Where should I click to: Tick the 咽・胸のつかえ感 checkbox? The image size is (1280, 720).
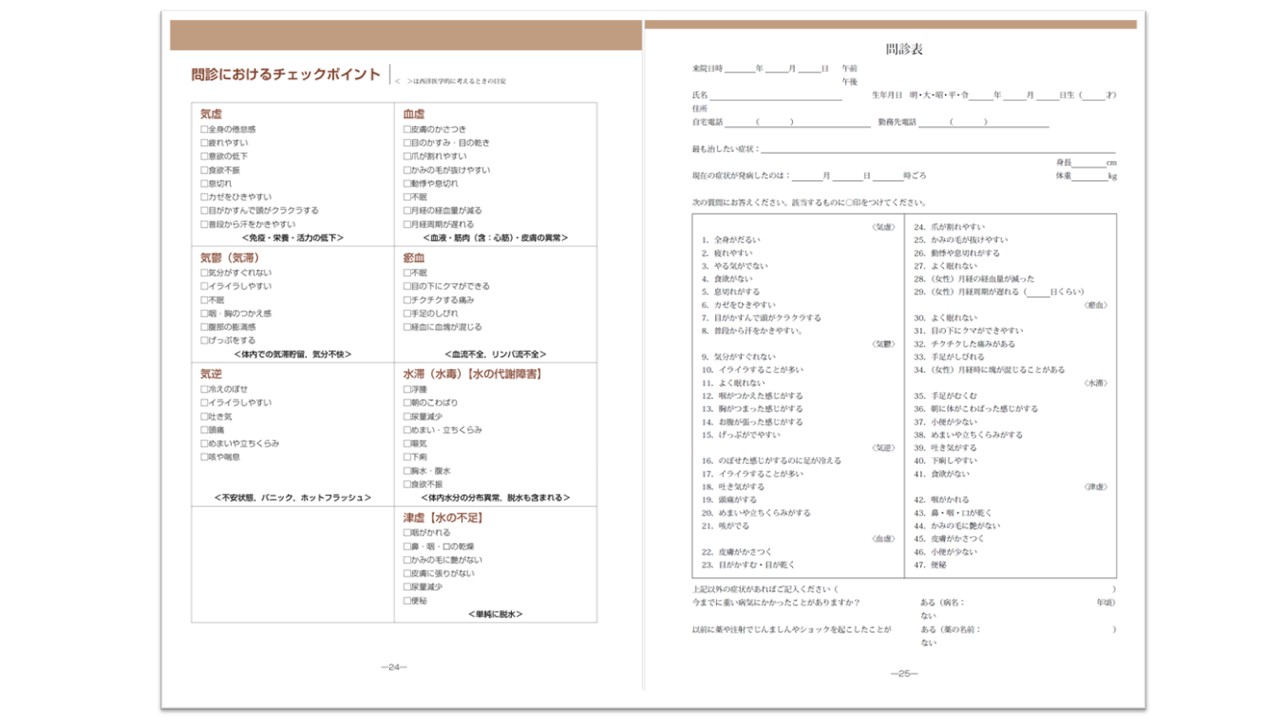click(204, 314)
